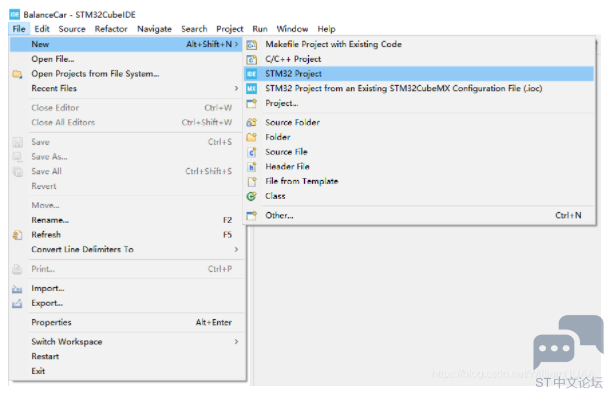Open the Edit menu
This screenshot has height=398, width=612.
point(42,29)
